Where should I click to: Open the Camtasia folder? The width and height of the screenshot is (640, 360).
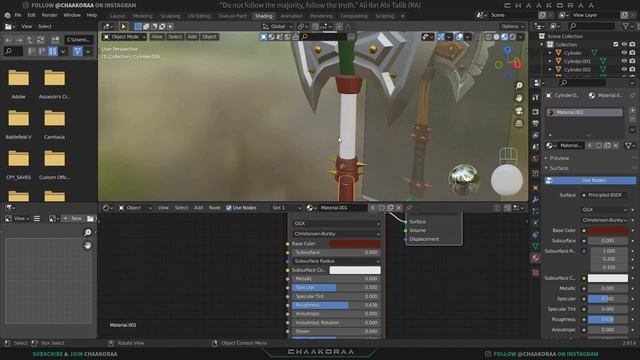tap(54, 124)
